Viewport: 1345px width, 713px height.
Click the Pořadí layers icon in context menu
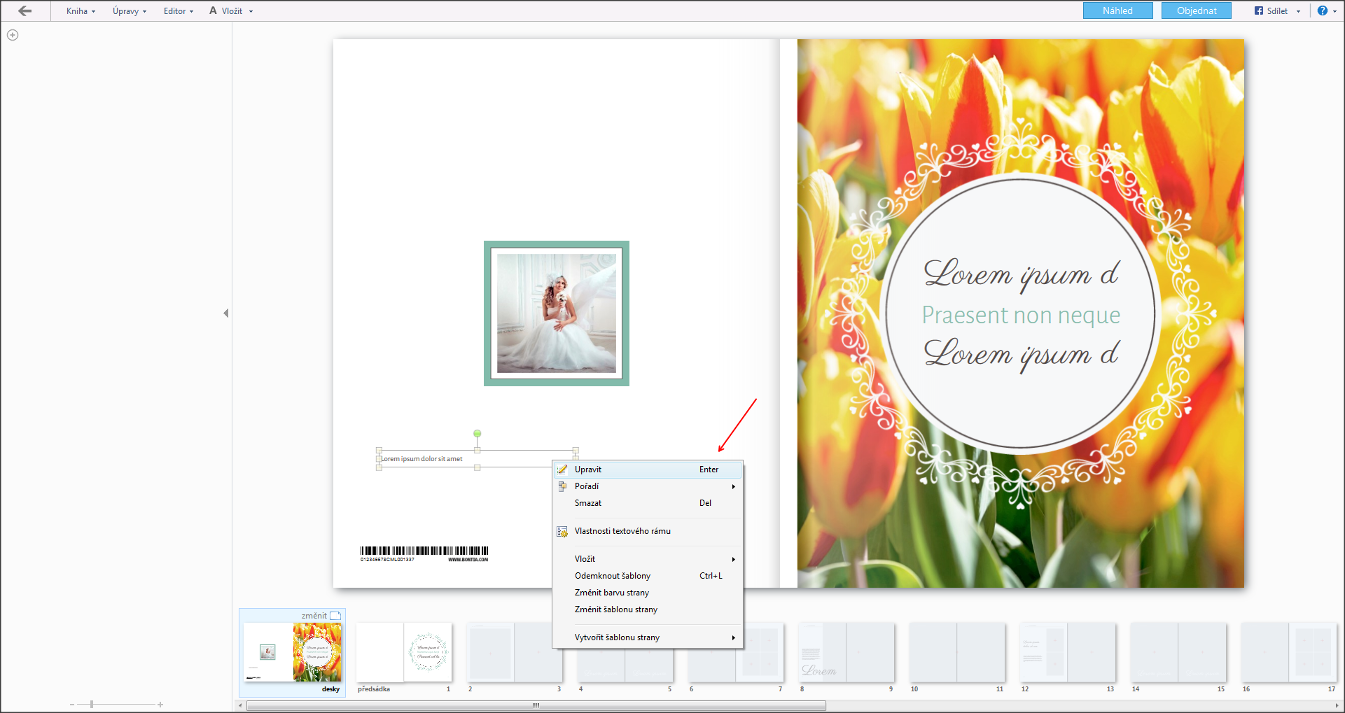pyautogui.click(x=562, y=486)
